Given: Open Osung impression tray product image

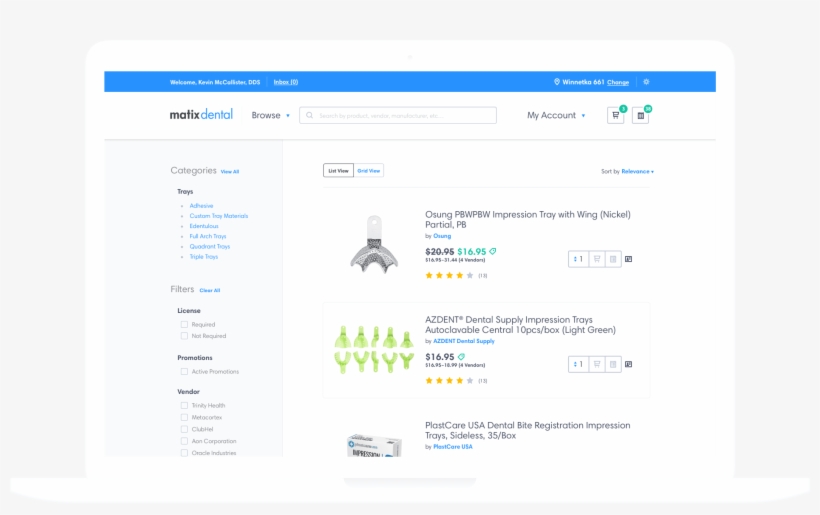Looking at the screenshot, I should click(374, 245).
